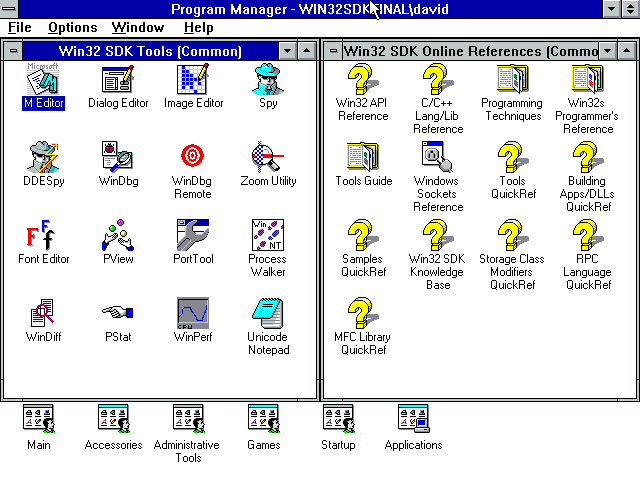This screenshot has height=480, width=640.
Task: Click the Win32 SDK Tools title bar
Action: click(x=150, y=51)
